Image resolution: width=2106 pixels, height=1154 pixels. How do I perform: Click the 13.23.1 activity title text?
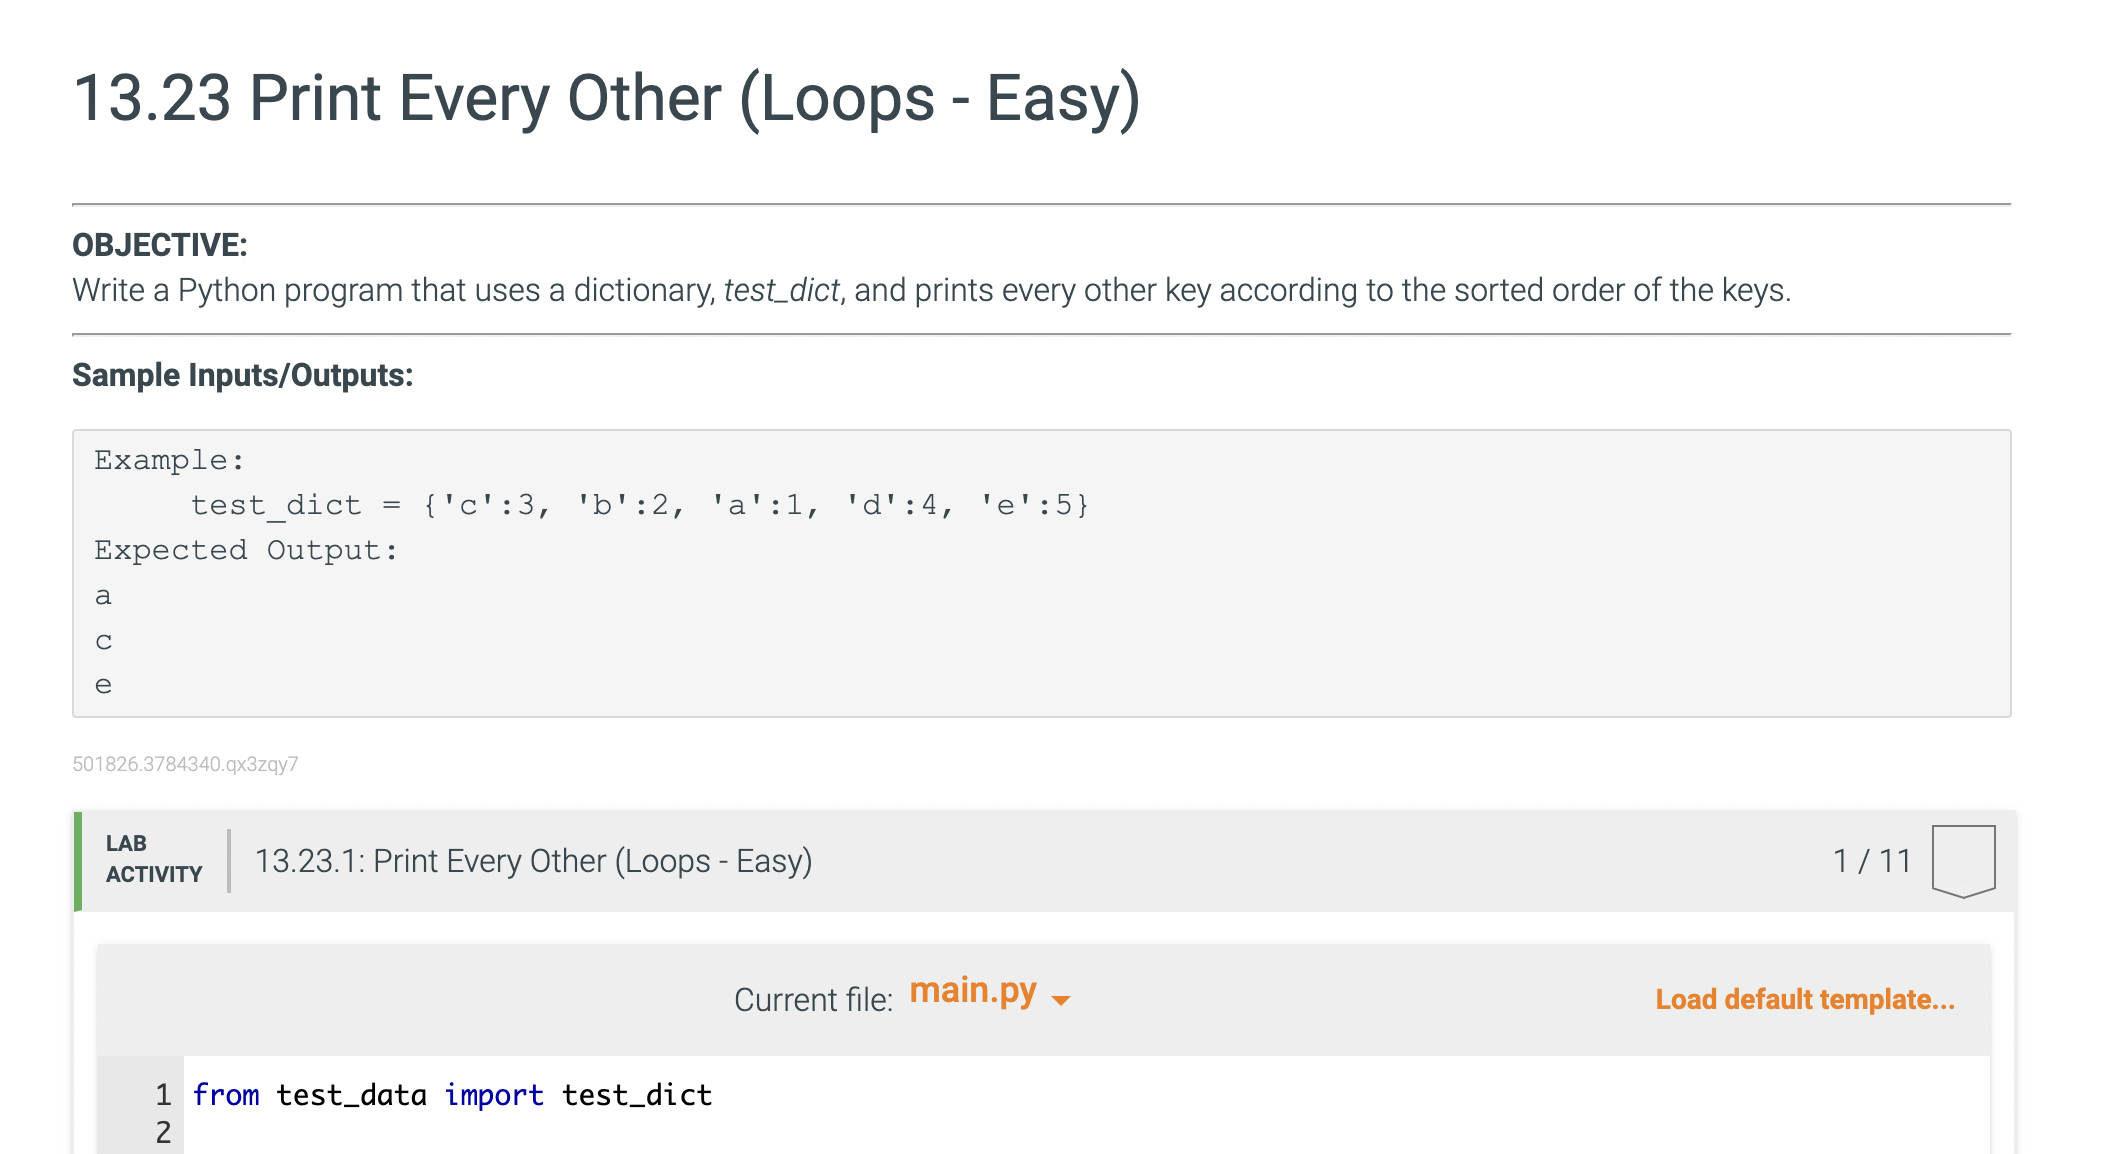[x=533, y=861]
